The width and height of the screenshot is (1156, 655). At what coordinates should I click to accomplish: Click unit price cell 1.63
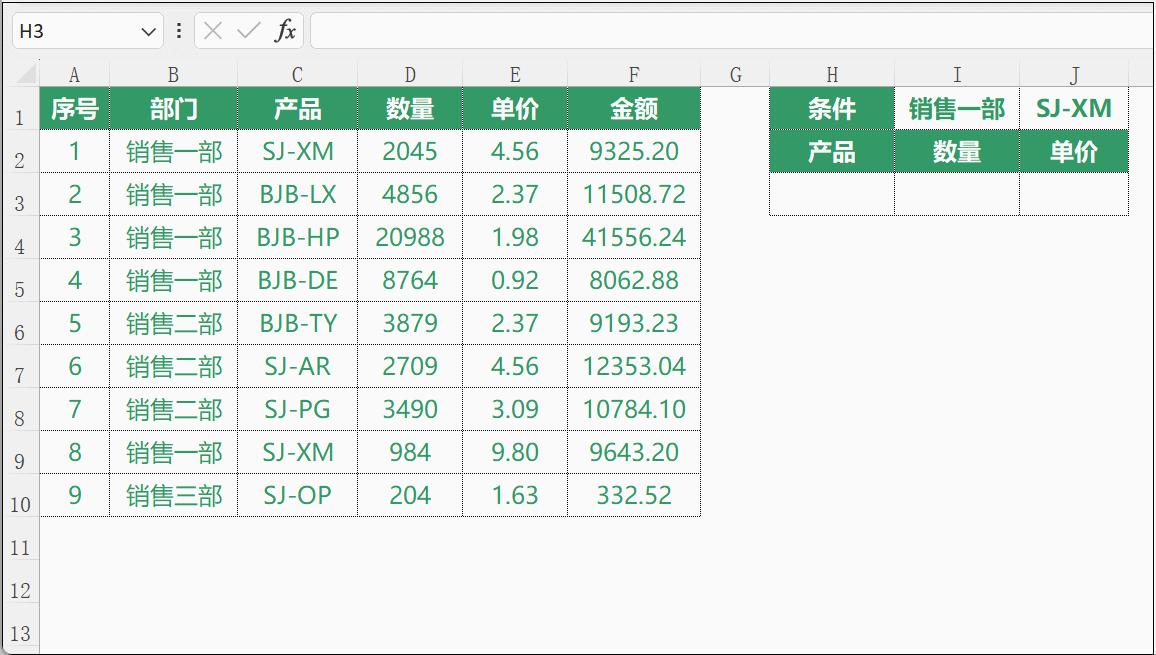tap(515, 495)
